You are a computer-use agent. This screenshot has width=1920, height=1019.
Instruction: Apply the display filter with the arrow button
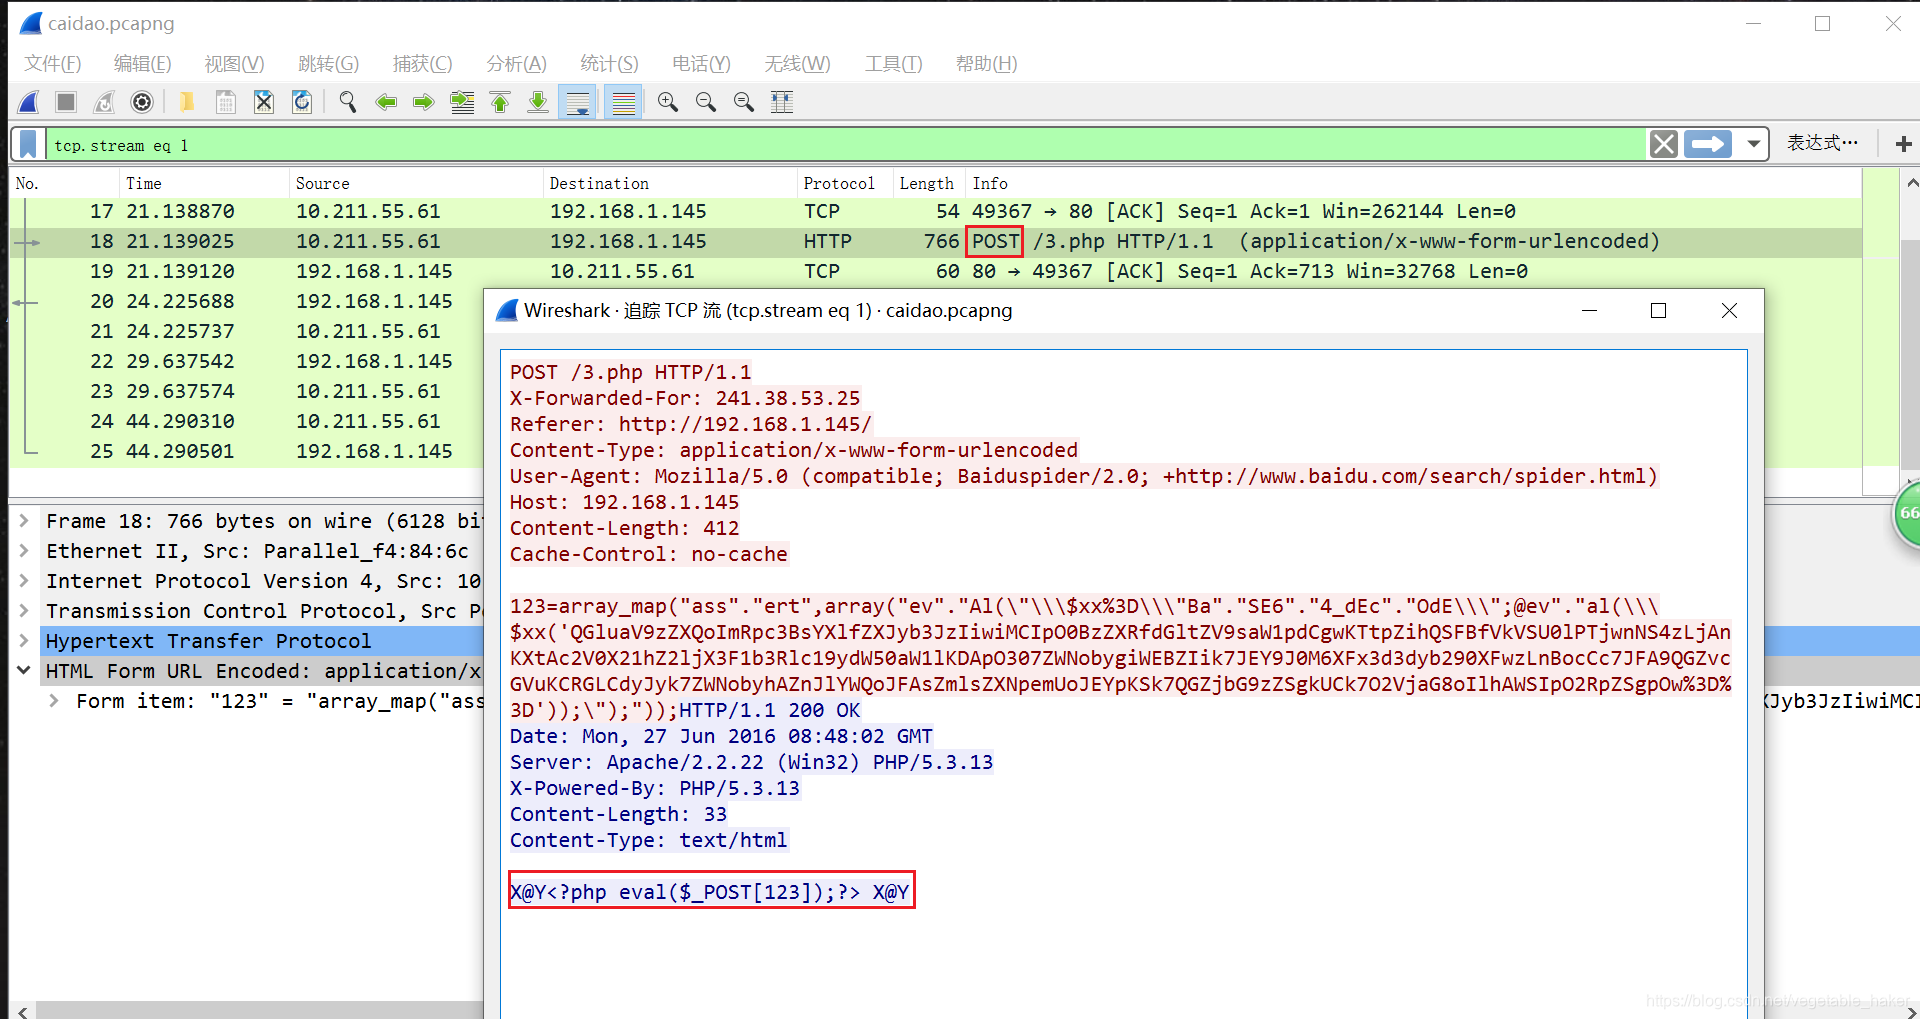pos(1708,145)
